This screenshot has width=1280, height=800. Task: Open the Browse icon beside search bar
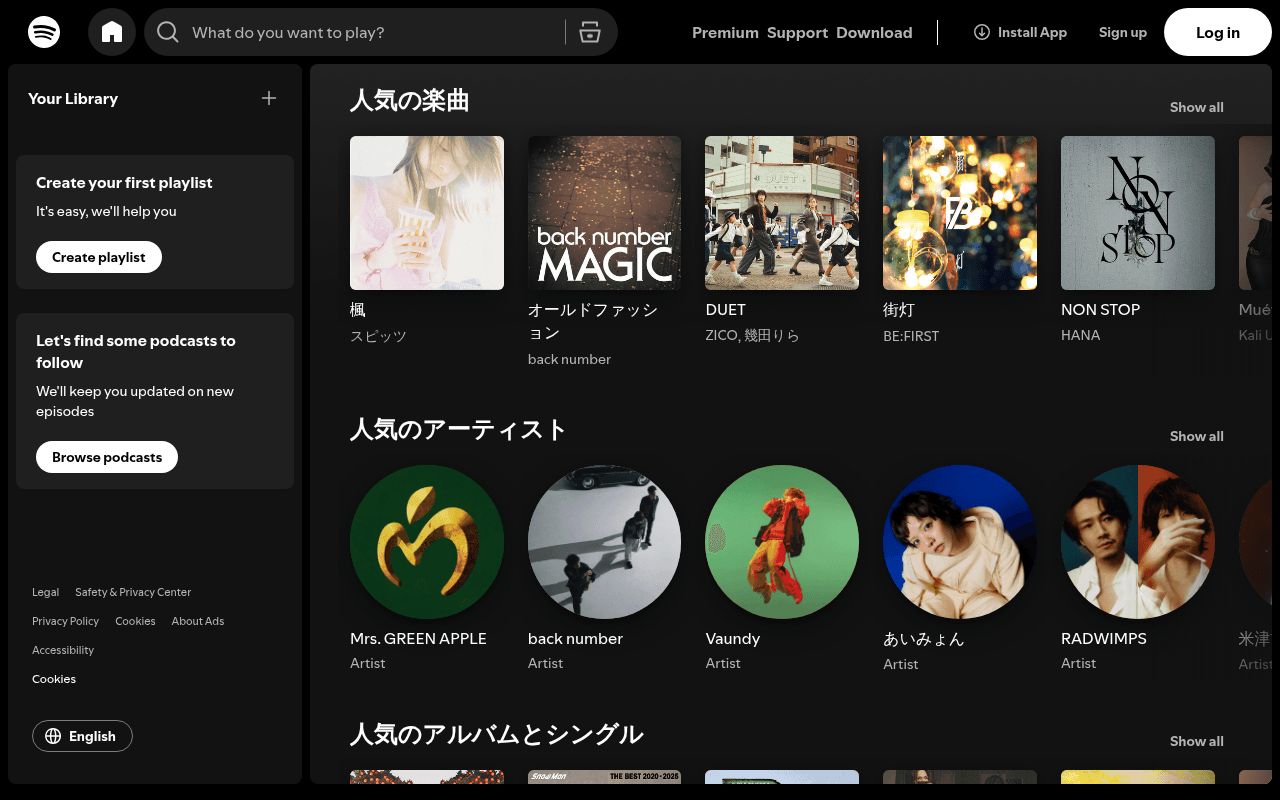coord(590,31)
